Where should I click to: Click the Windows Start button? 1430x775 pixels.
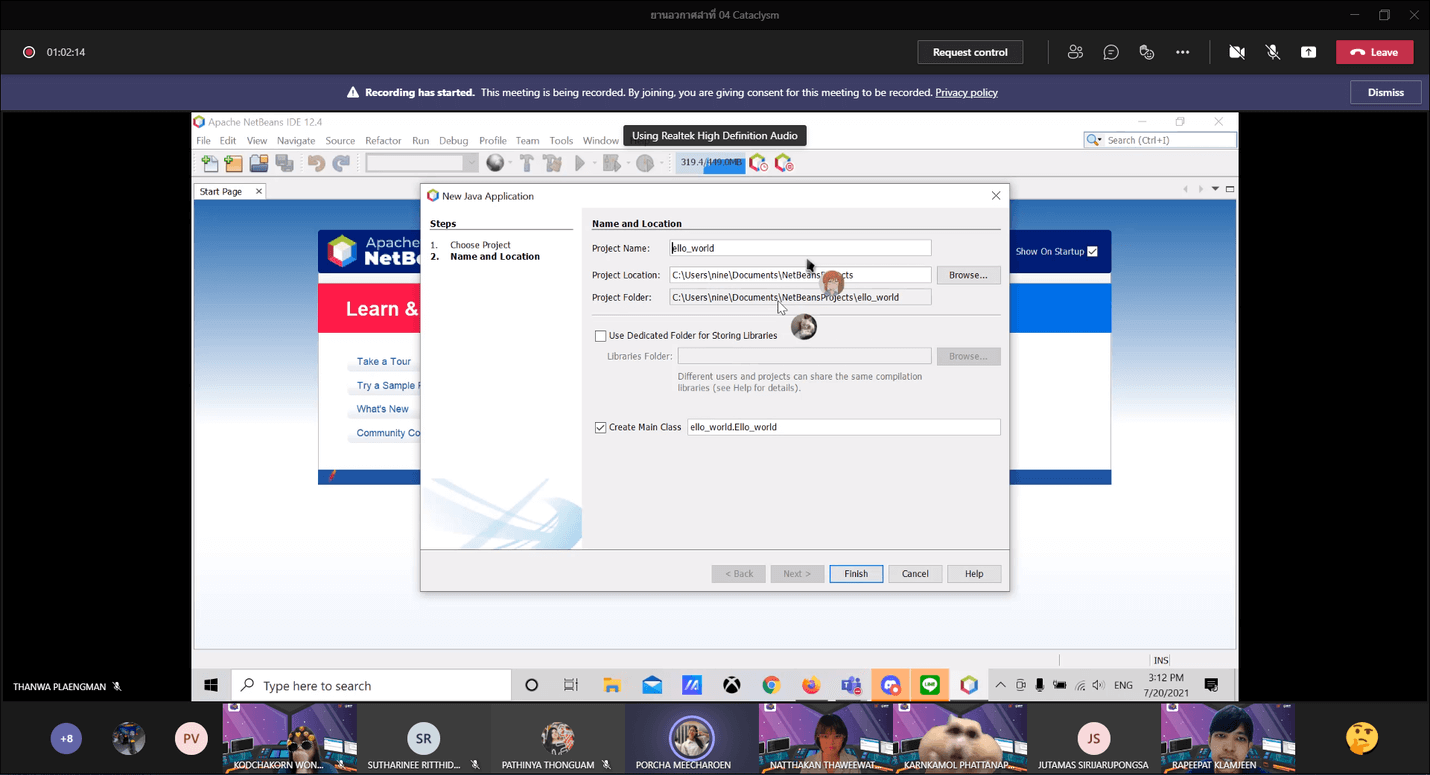(x=211, y=686)
